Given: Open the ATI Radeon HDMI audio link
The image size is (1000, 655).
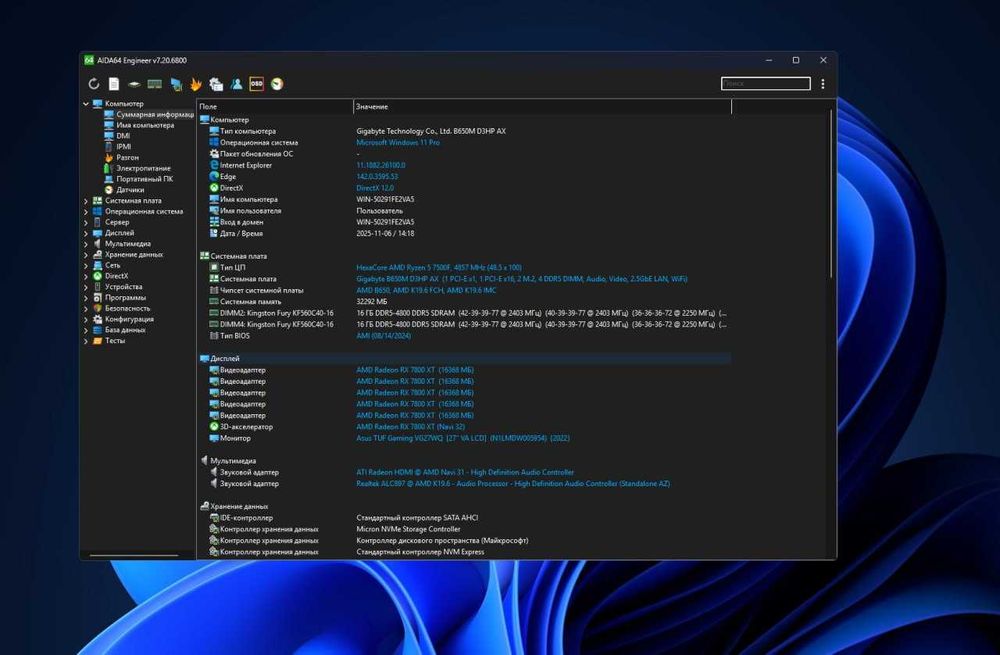Looking at the screenshot, I should pyautogui.click(x=465, y=472).
